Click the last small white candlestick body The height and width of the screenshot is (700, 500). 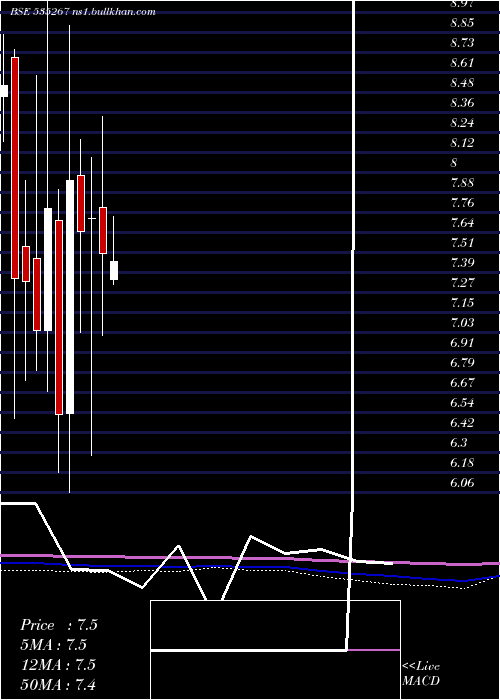114,271
